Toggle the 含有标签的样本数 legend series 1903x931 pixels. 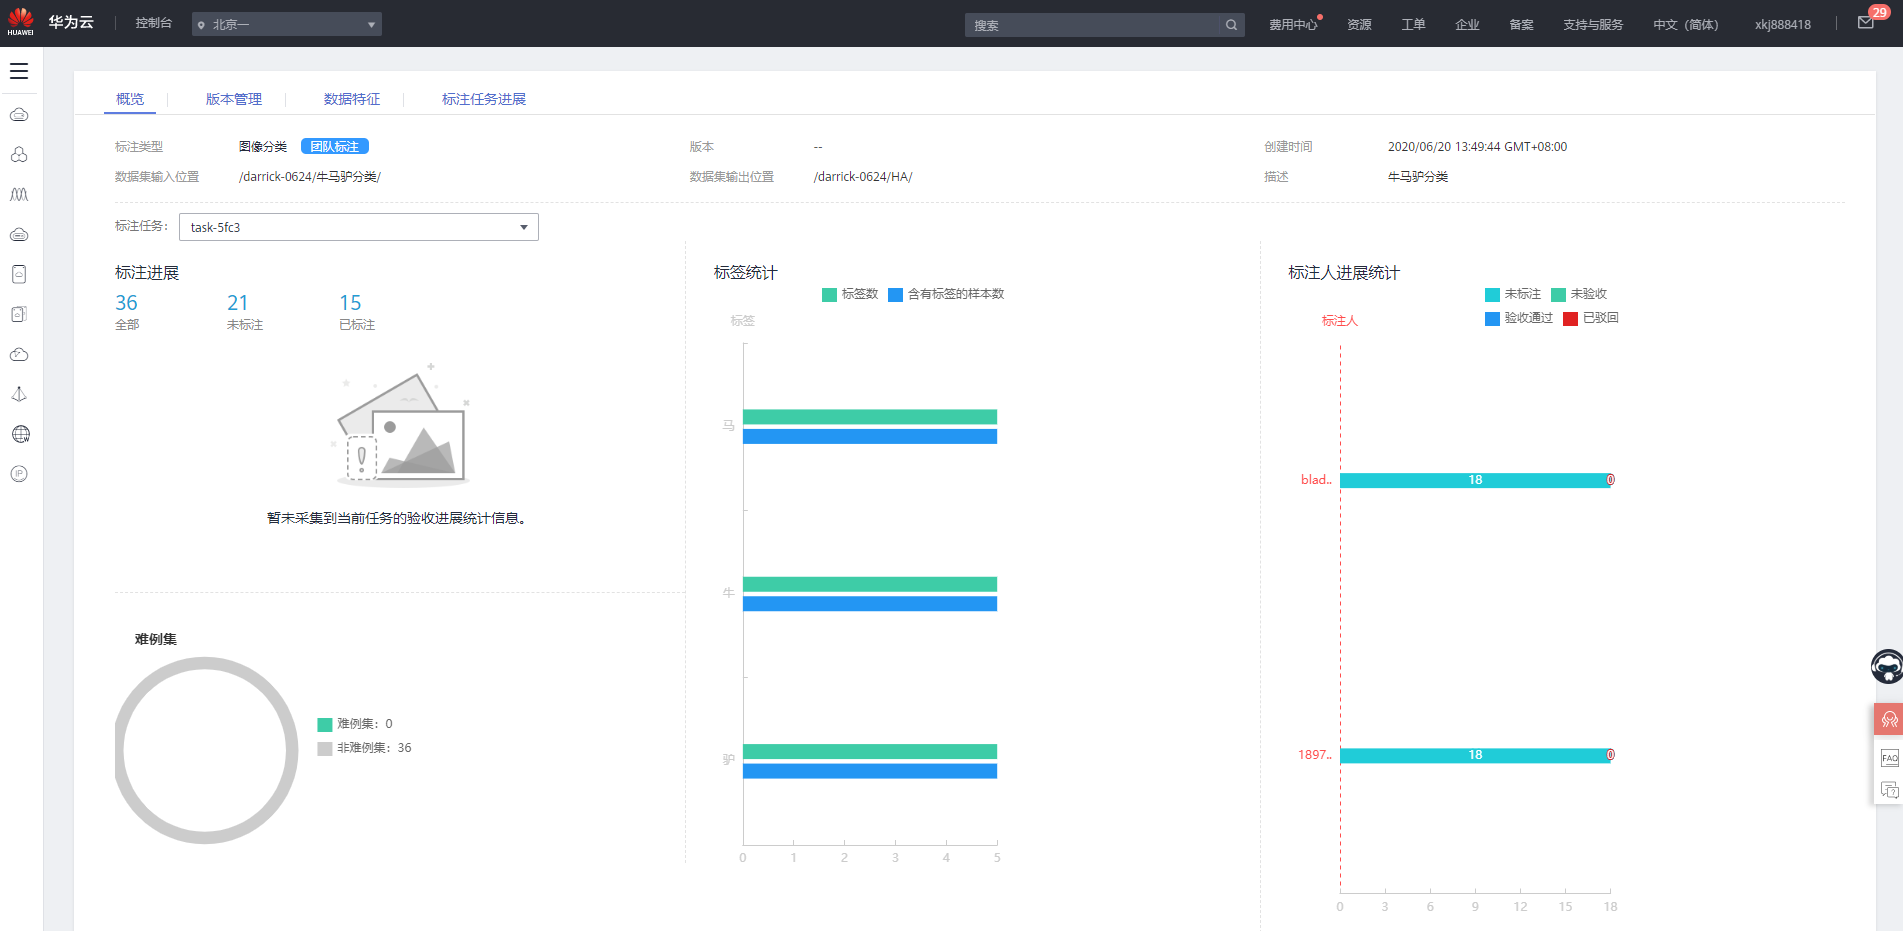pyautogui.click(x=946, y=294)
